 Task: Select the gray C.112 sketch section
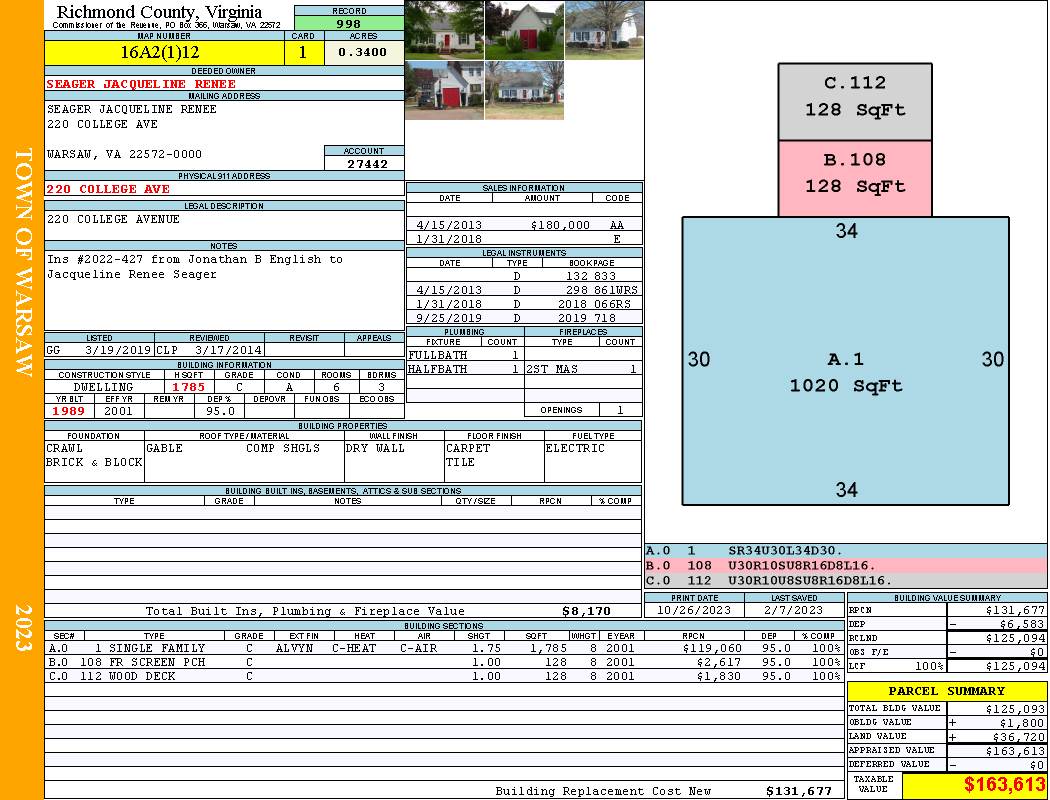tap(854, 102)
